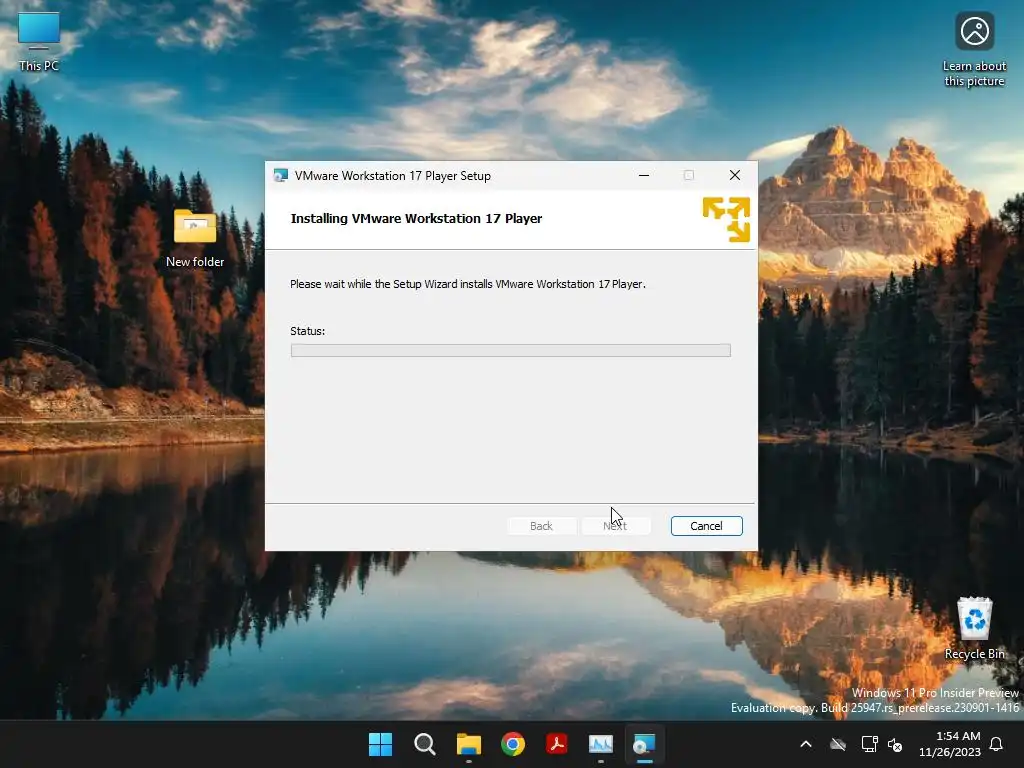Minimize the VMware Setup window

(644, 175)
